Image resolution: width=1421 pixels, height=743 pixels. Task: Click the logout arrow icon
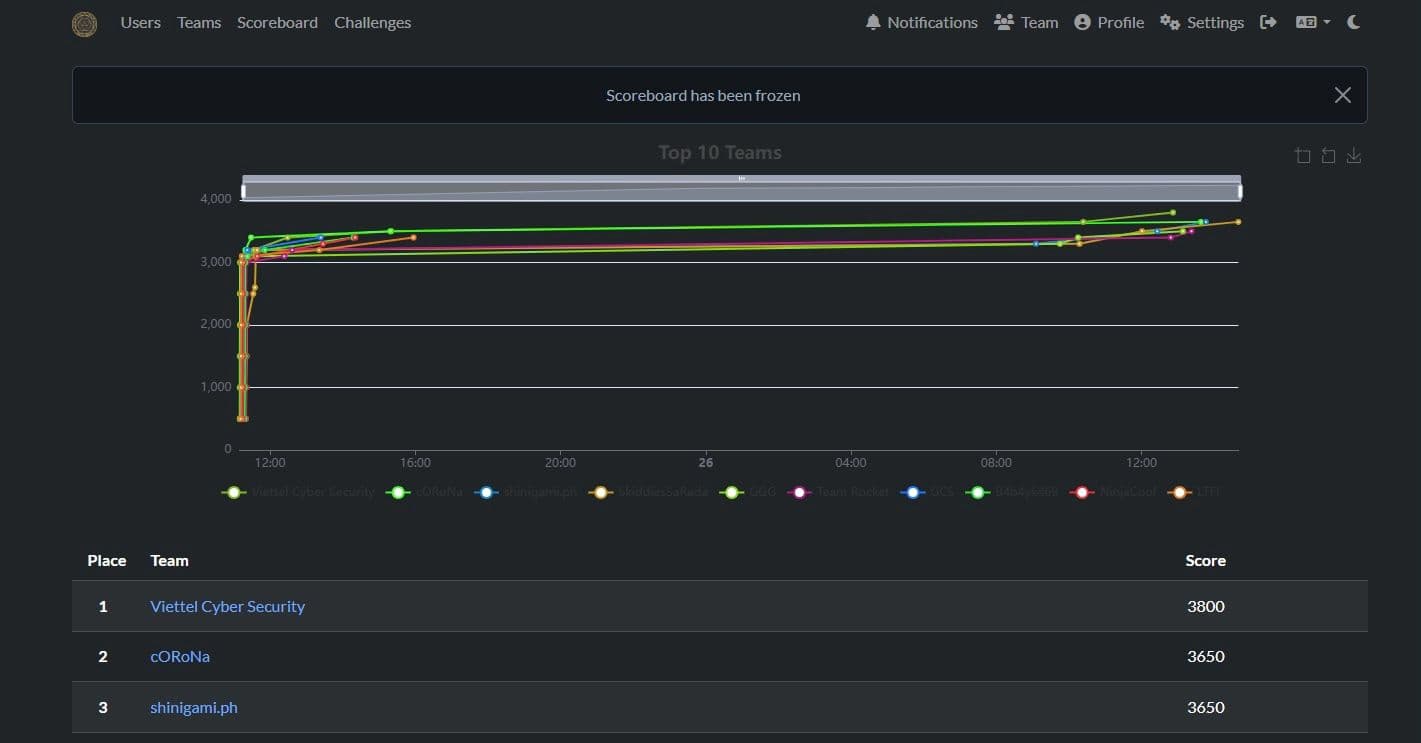pos(1268,22)
